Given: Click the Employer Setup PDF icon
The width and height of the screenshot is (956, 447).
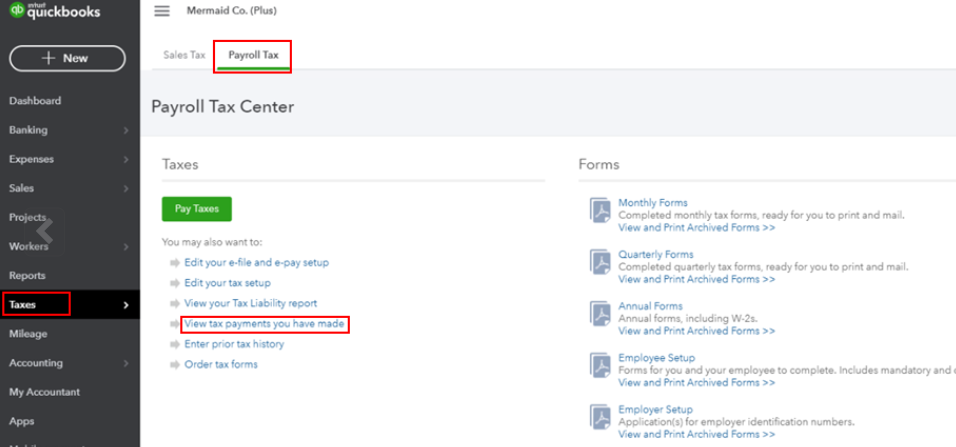Looking at the screenshot, I should point(599,417).
